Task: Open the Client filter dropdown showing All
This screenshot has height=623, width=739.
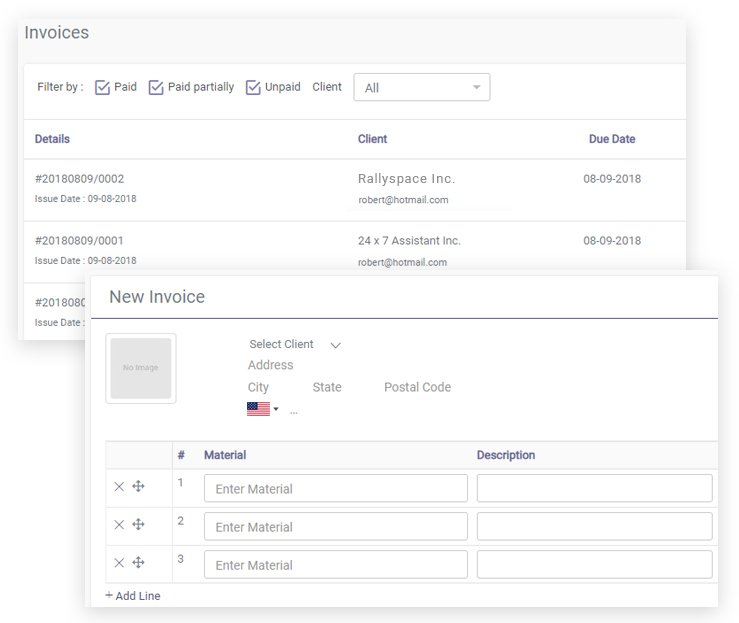Action: (x=421, y=88)
